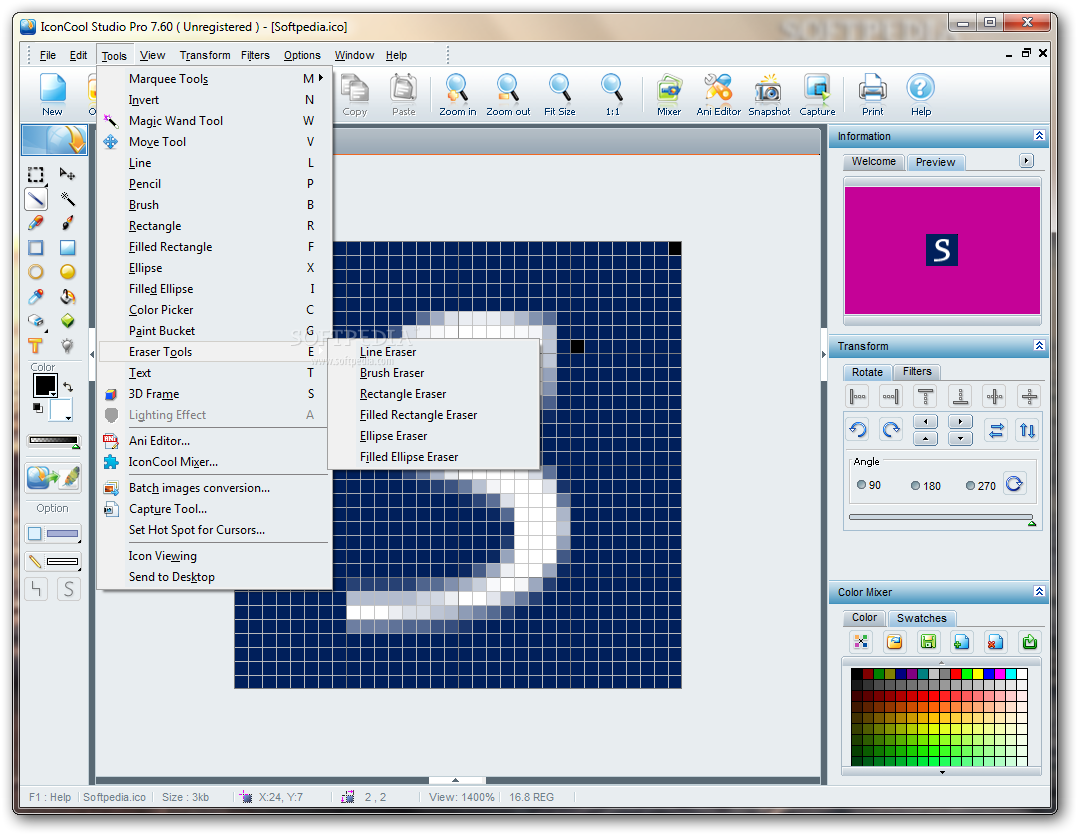
Task: Open the Ani Editor toolbar icon
Action: [718, 95]
